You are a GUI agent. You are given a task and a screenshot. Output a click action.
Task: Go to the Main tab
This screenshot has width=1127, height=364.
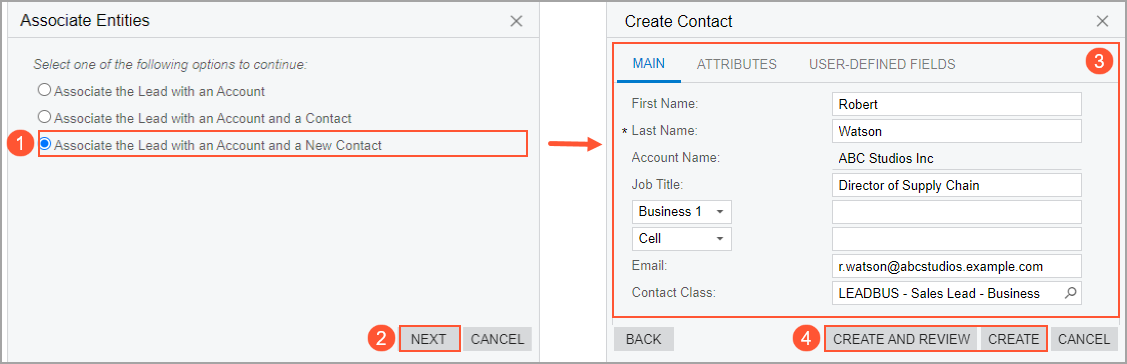pyautogui.click(x=648, y=63)
